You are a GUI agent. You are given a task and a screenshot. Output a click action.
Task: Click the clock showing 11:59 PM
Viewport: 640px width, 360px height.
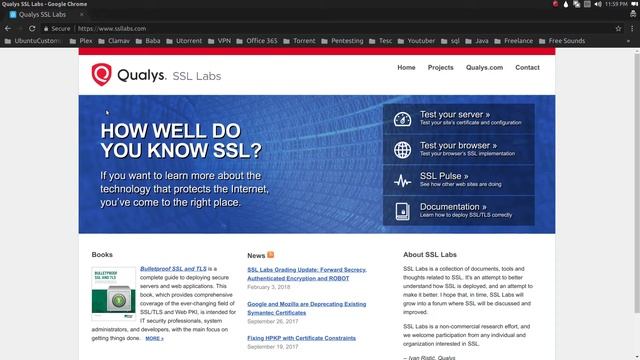(x=616, y=4)
